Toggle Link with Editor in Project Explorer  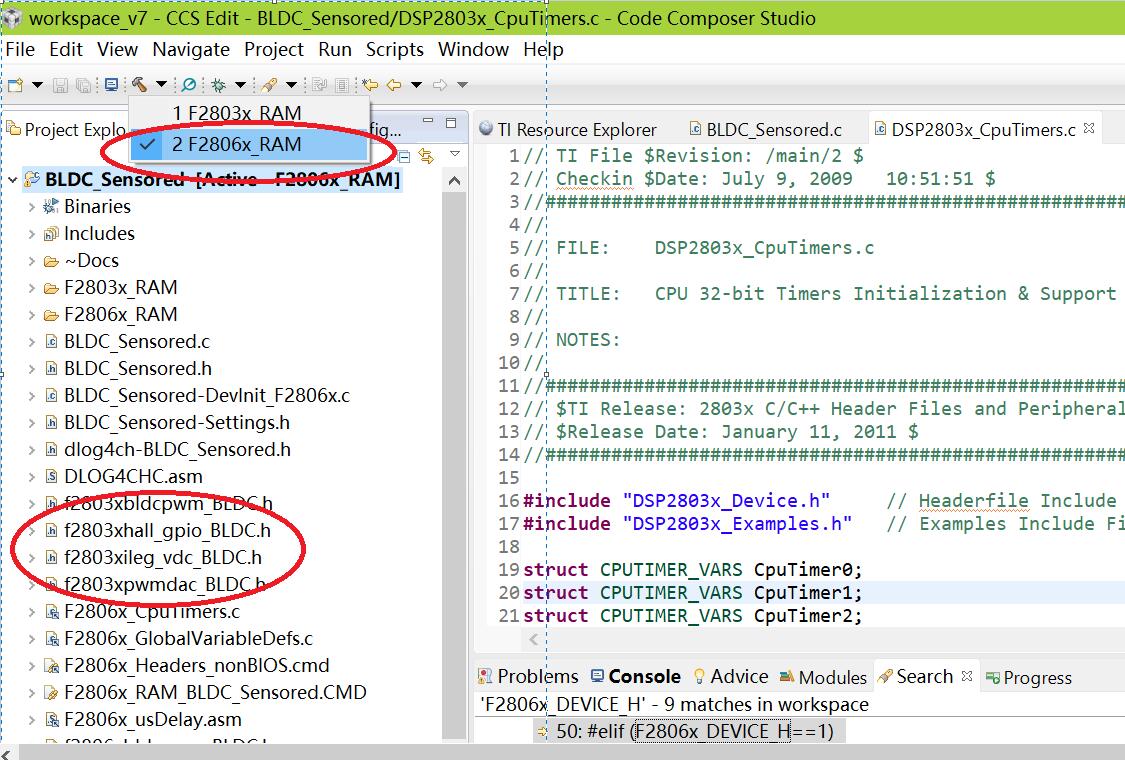tap(427, 156)
